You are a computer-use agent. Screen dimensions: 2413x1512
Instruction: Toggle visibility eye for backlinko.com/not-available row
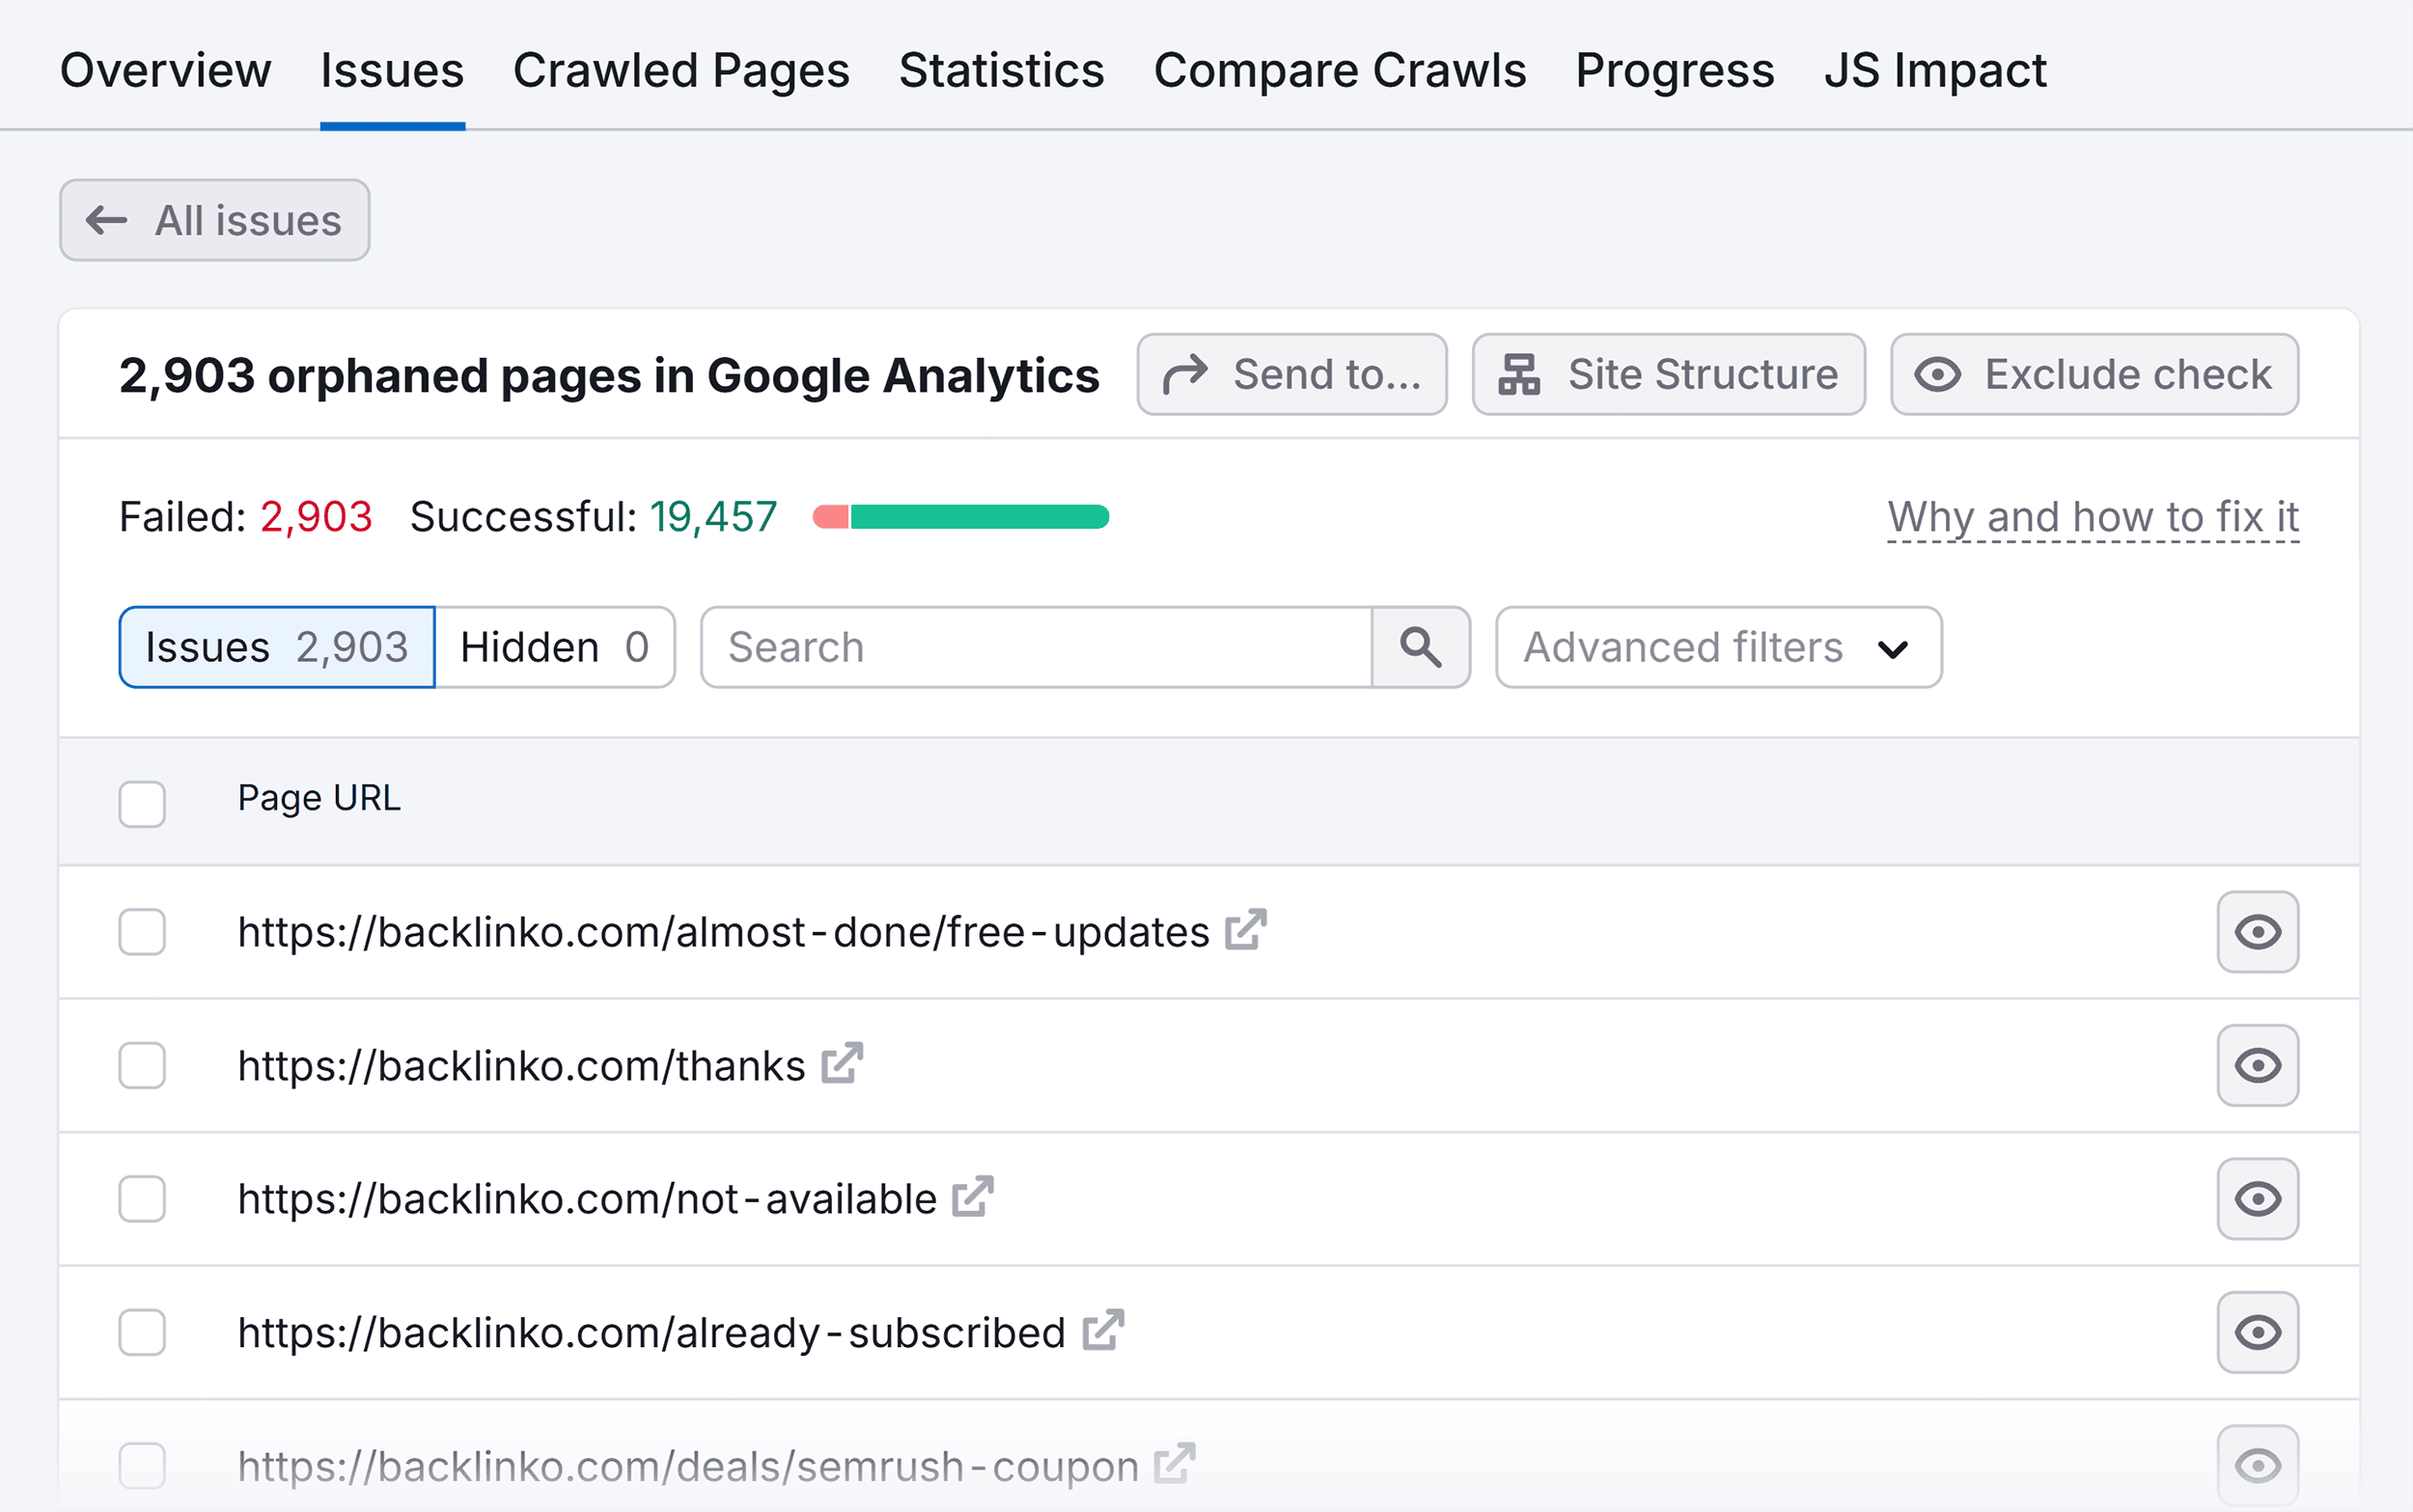(x=2258, y=1199)
